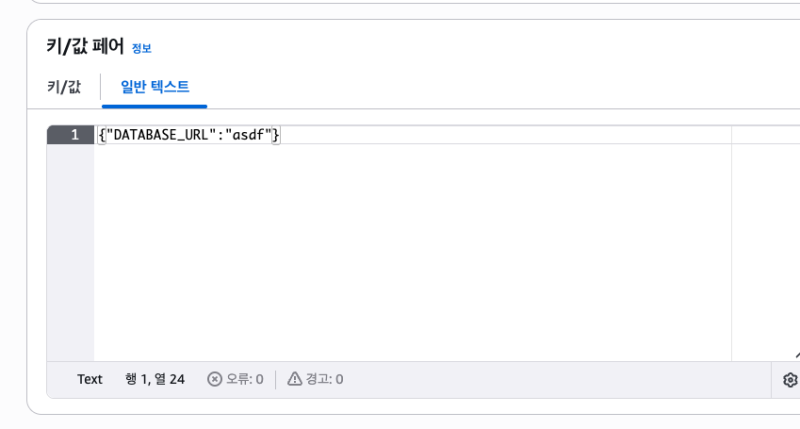Click the 경고: 0 warnings count
Image resolution: width=800 pixels, height=429 pixels.
click(324, 379)
